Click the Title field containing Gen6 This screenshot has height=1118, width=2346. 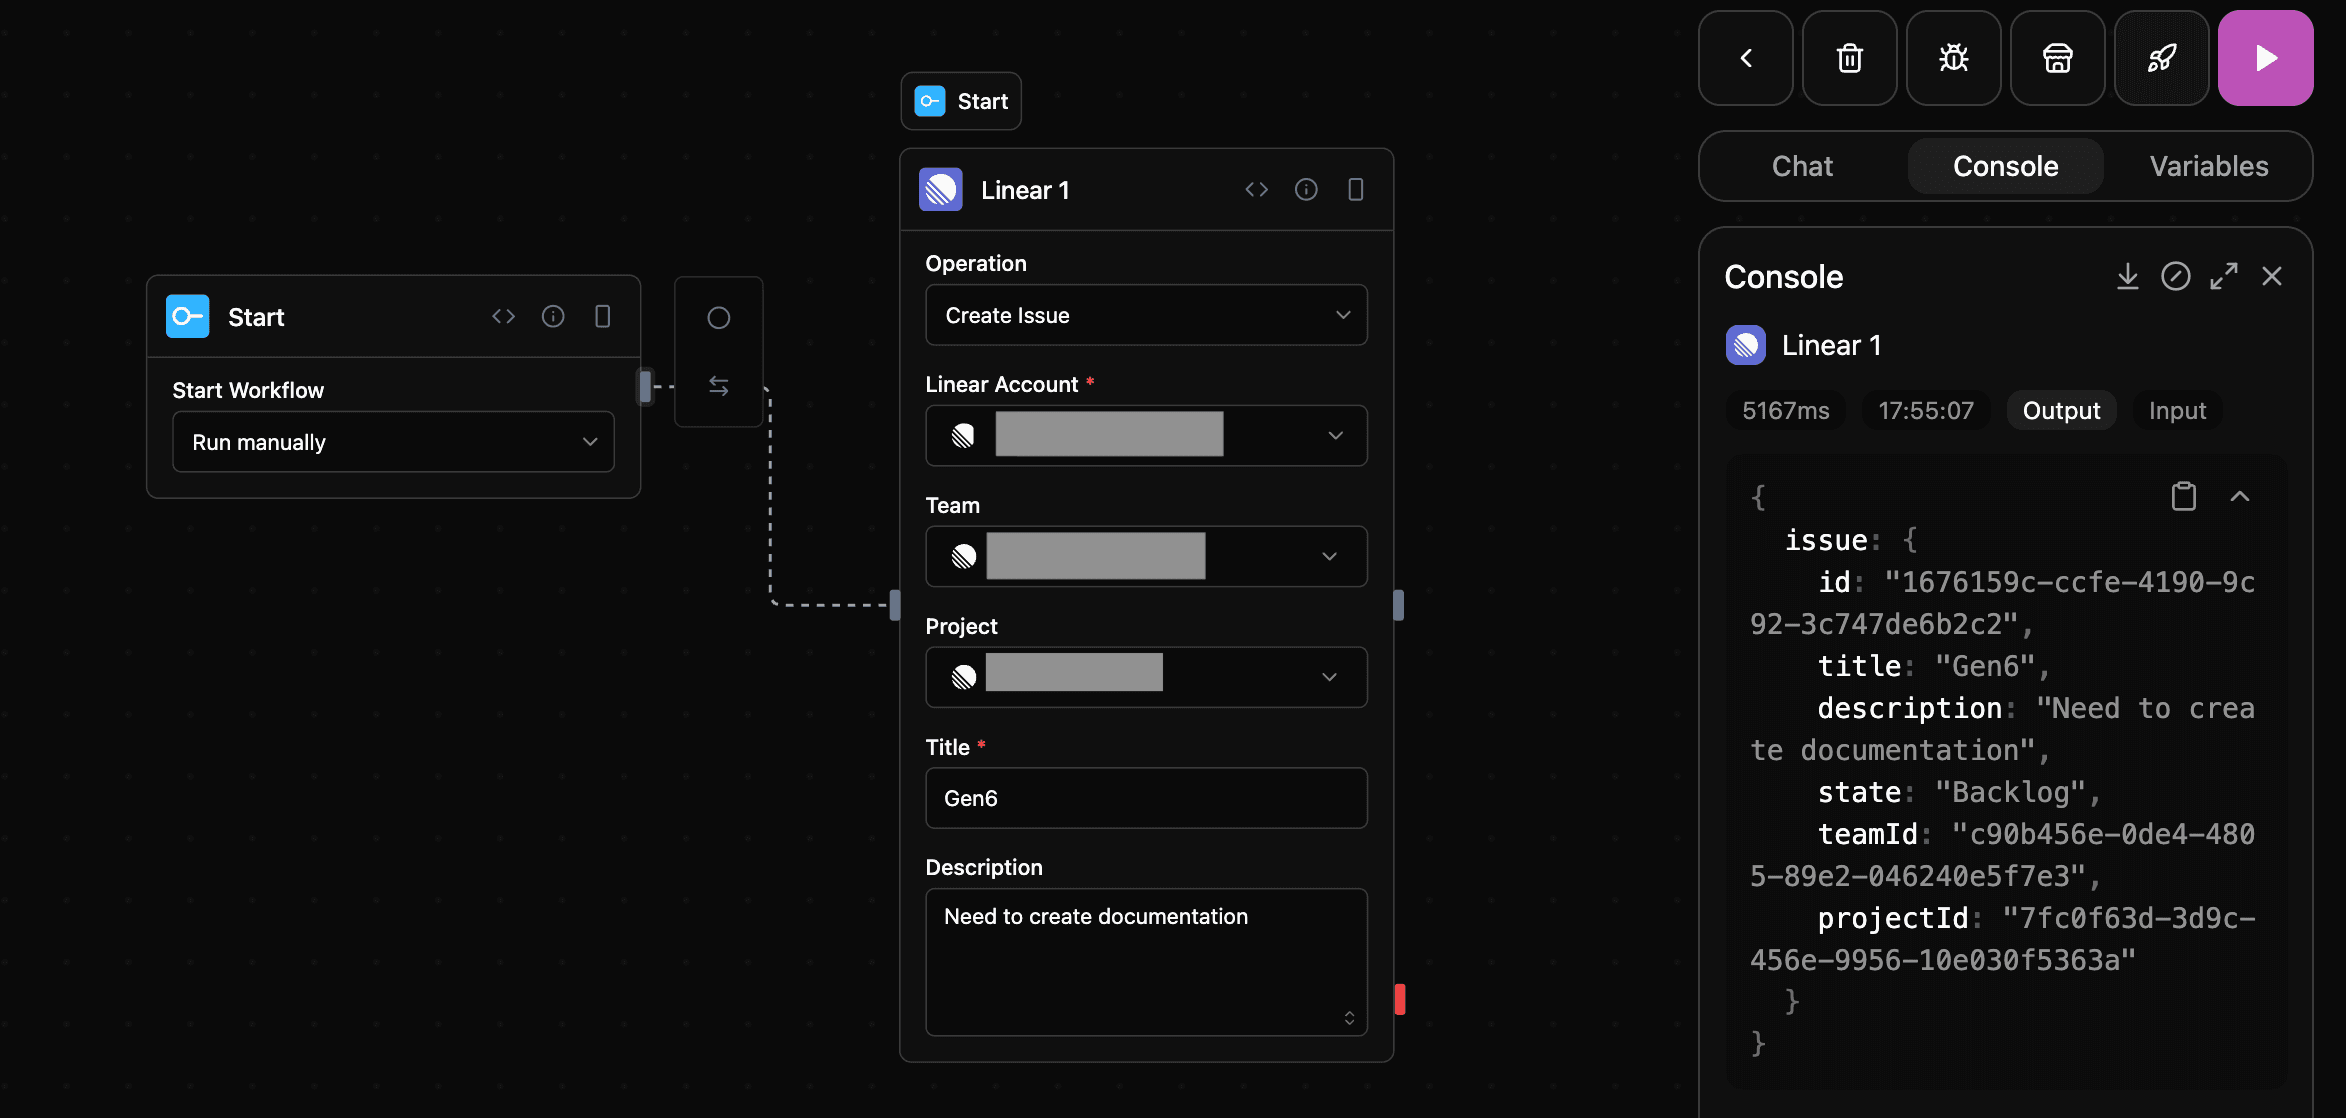click(x=1146, y=798)
